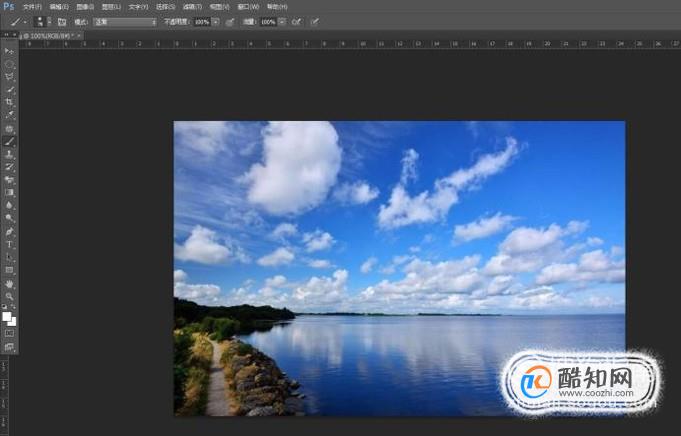Image resolution: width=681 pixels, height=436 pixels.
Task: Select the Blur tool
Action: [x=9, y=205]
